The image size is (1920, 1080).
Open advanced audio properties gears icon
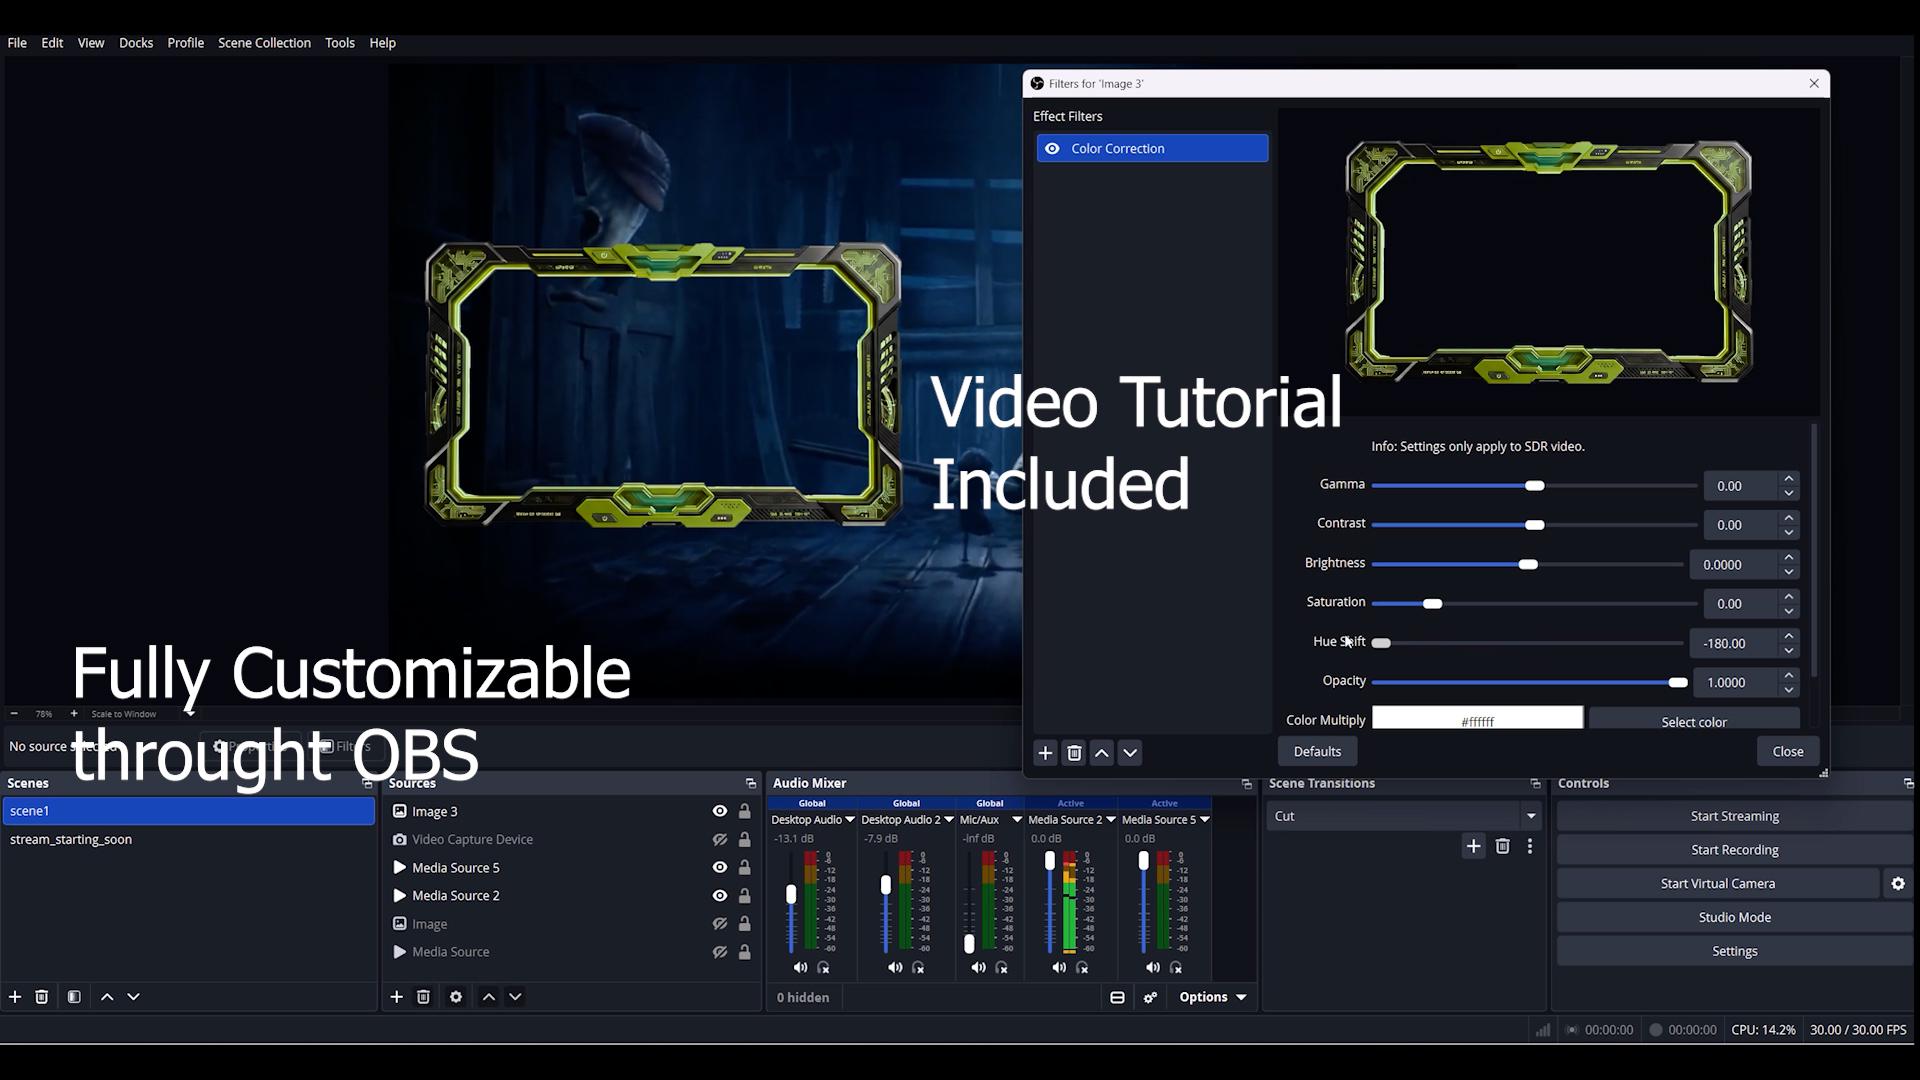(1150, 998)
